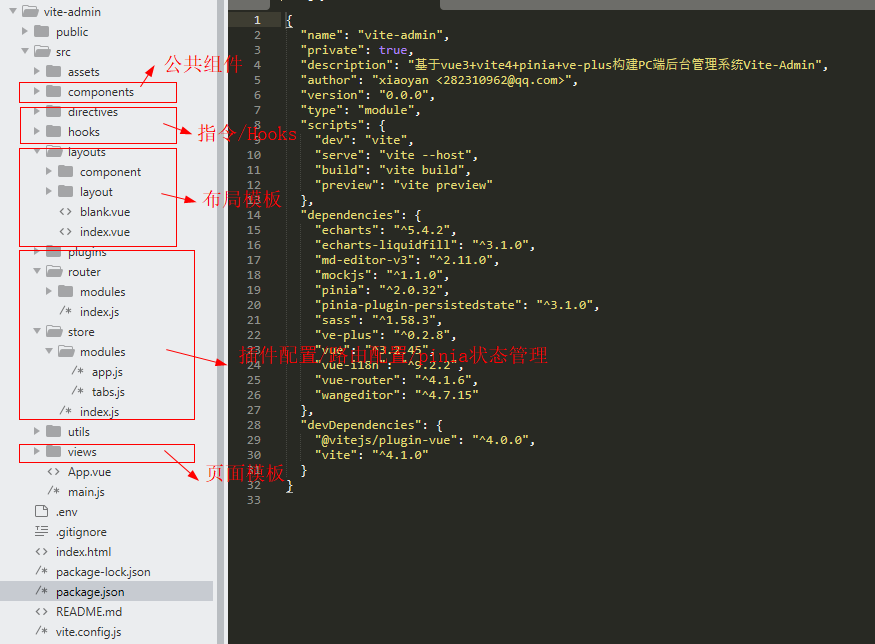Select the views folder label

point(82,452)
